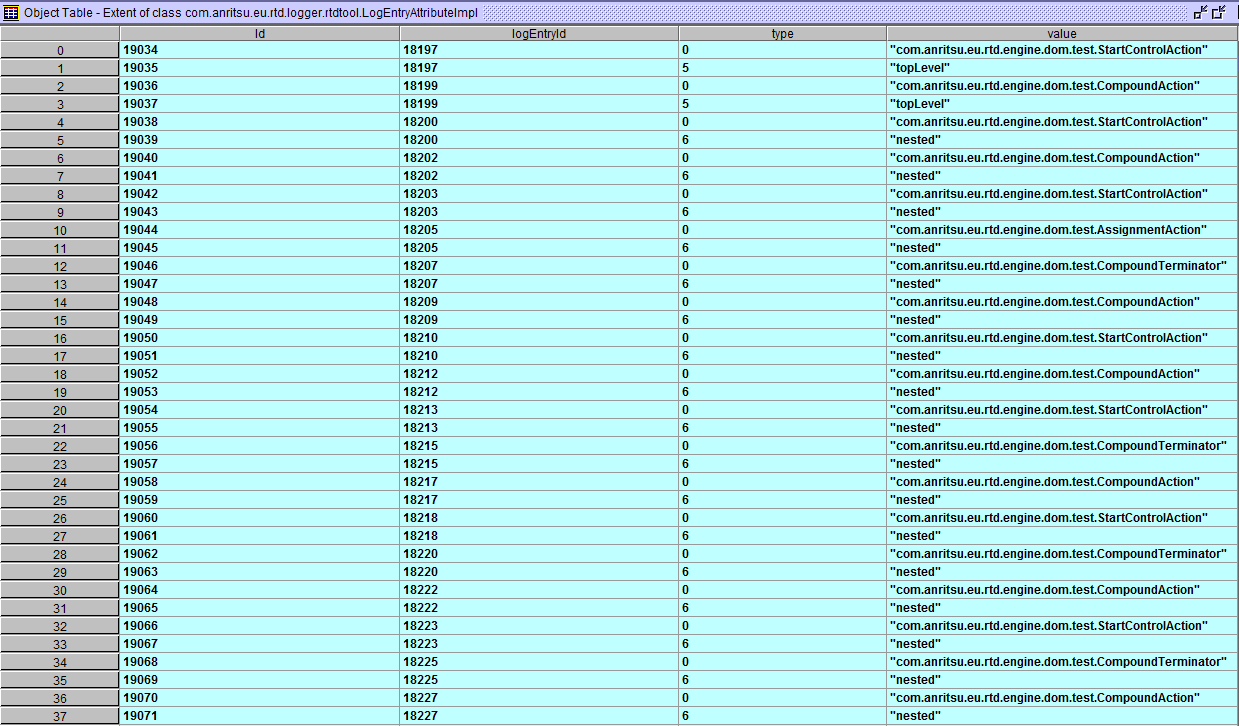
Task: Click logEntryId 18213 in row 21
Action: tap(539, 428)
